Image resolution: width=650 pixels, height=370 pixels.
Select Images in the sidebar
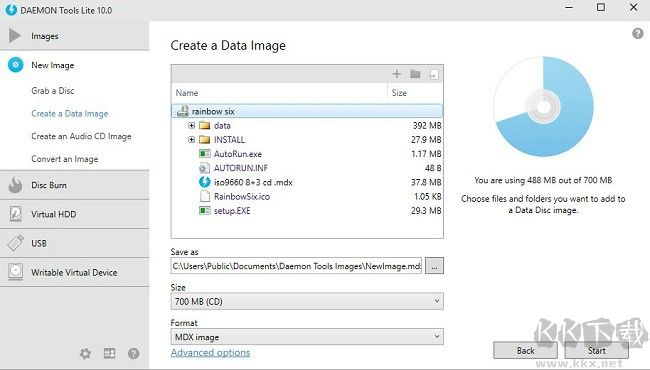tap(75, 36)
